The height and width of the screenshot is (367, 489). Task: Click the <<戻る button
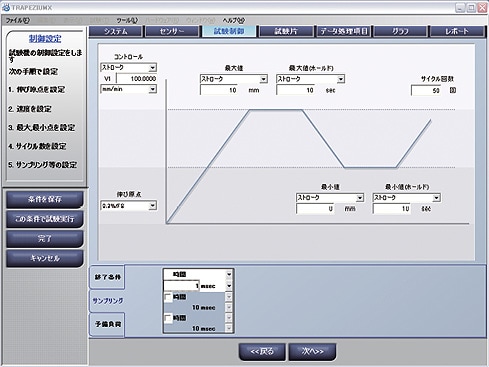pyautogui.click(x=262, y=352)
